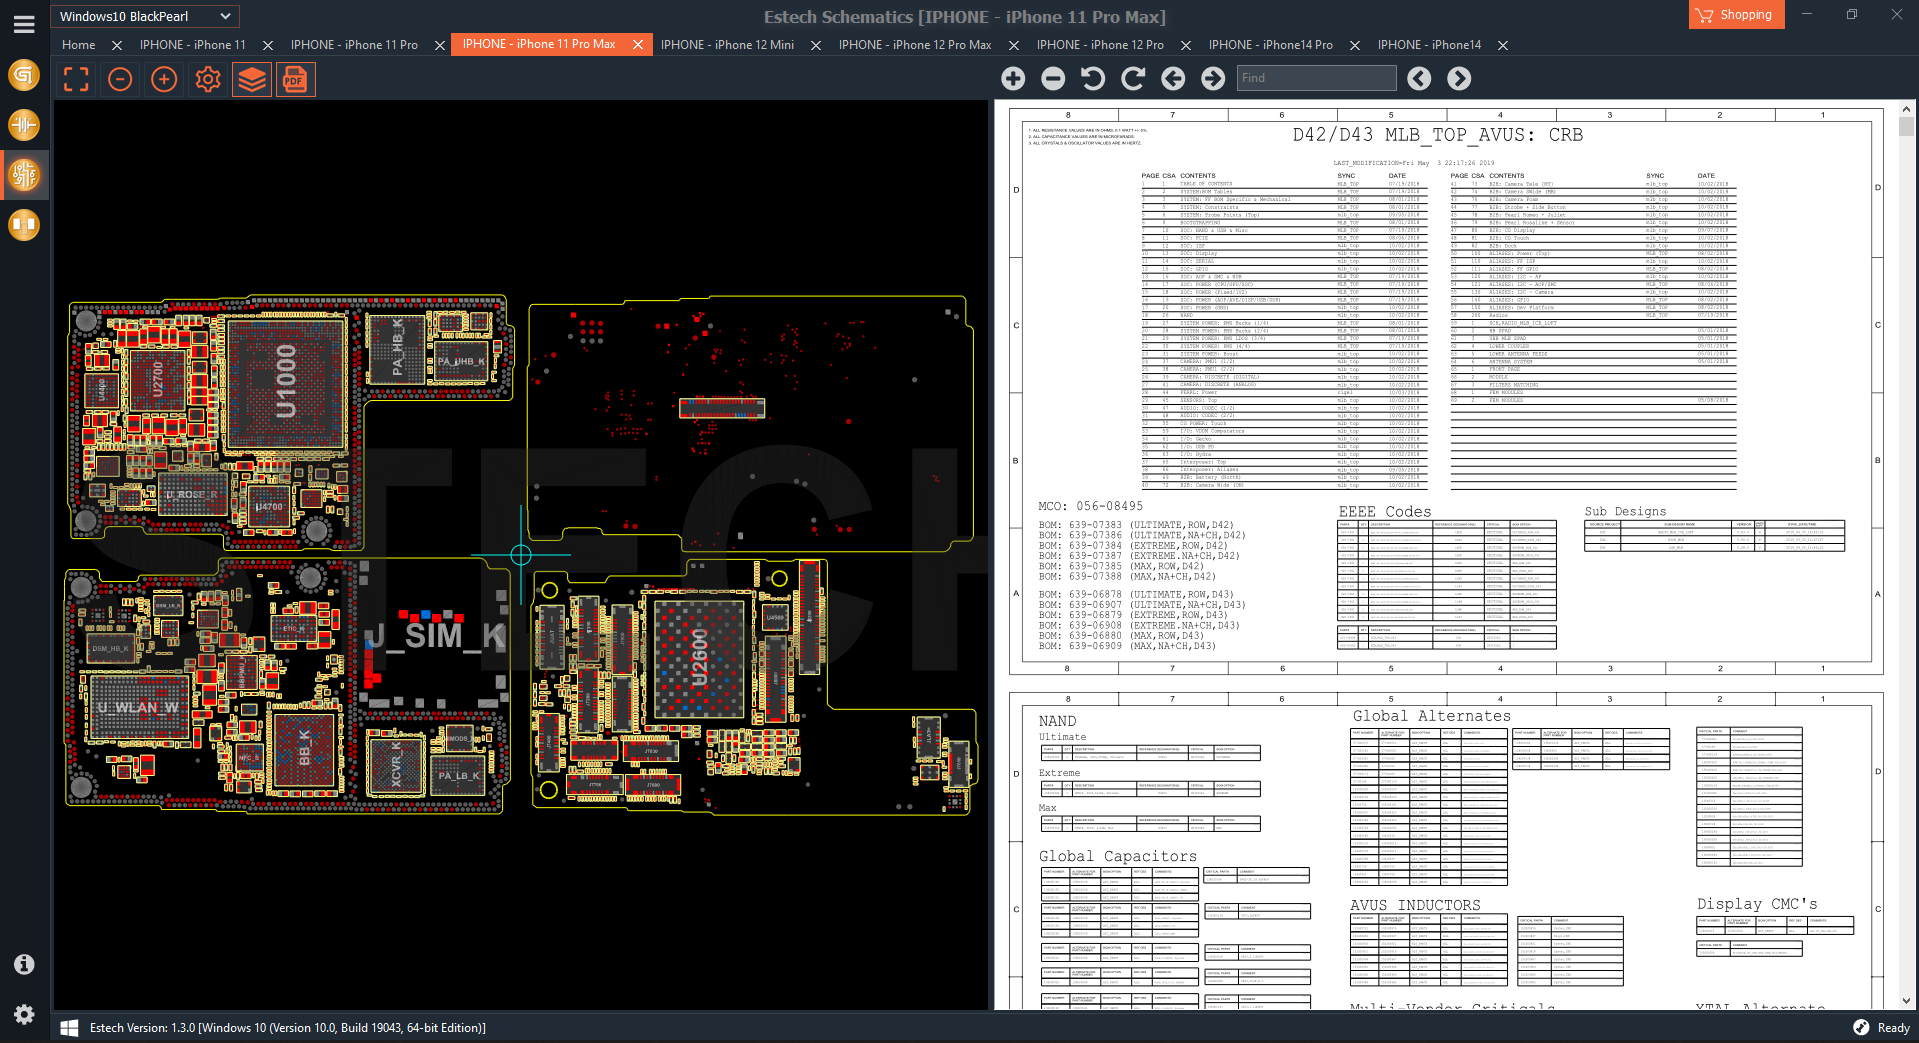
Task: Select the IPHONE - iPhone14 tab
Action: point(1429,45)
